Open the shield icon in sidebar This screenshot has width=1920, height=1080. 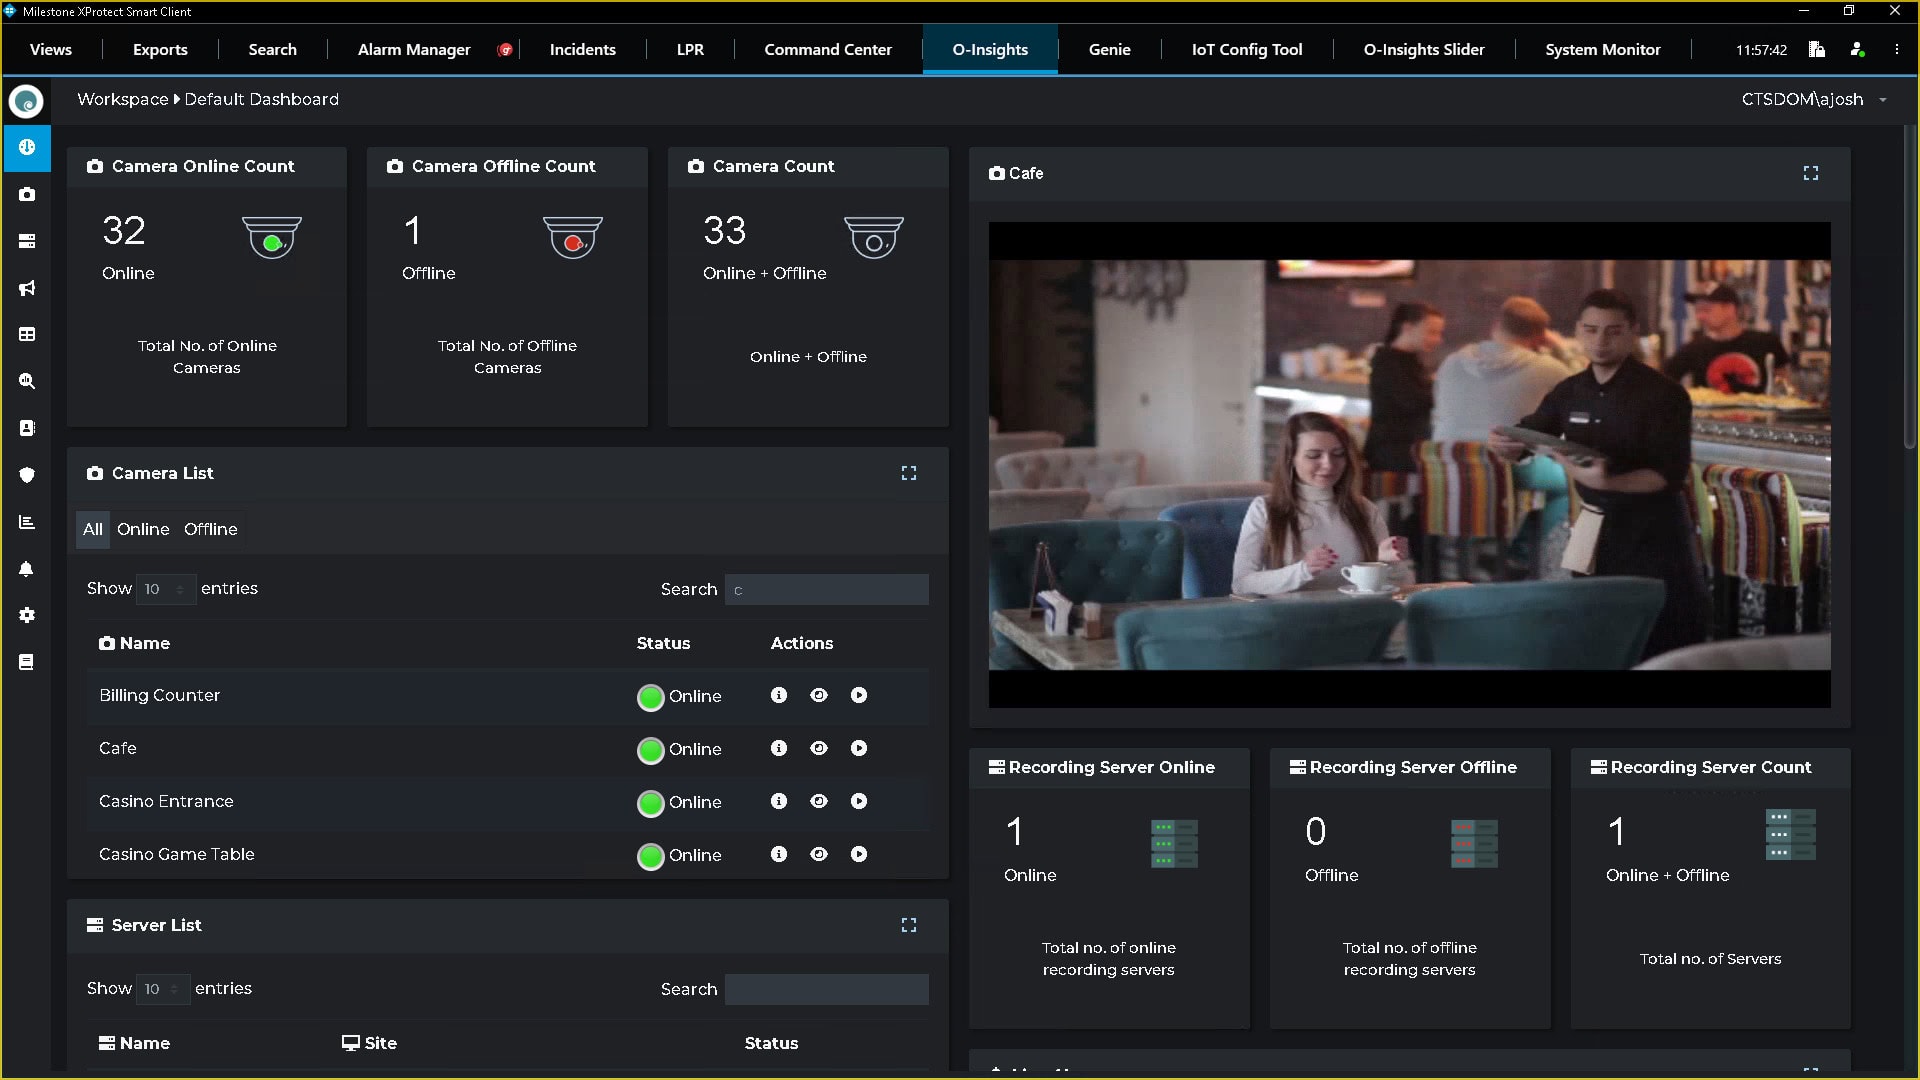(27, 475)
